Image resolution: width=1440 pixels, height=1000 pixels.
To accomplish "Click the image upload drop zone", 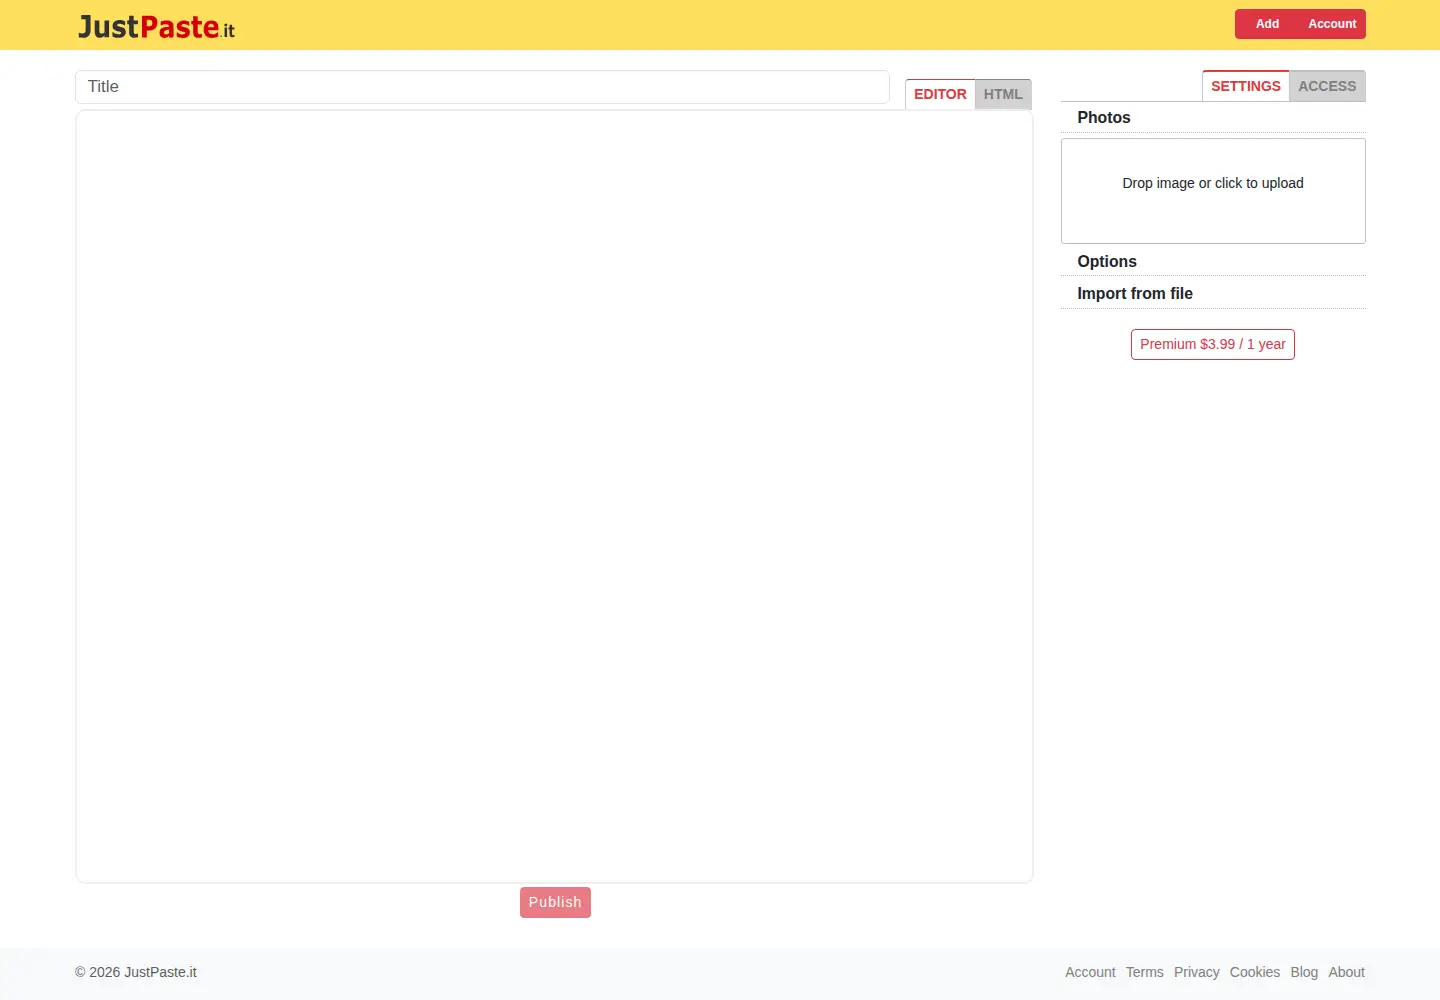I will (1213, 191).
